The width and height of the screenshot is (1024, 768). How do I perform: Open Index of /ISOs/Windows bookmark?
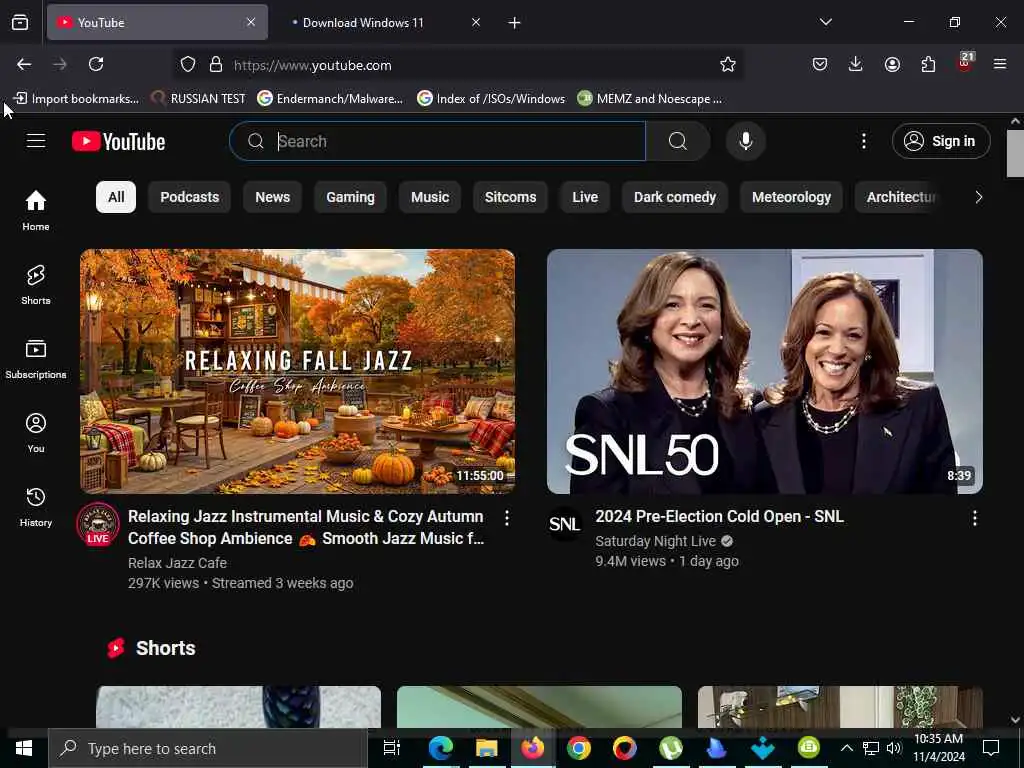[x=491, y=99]
